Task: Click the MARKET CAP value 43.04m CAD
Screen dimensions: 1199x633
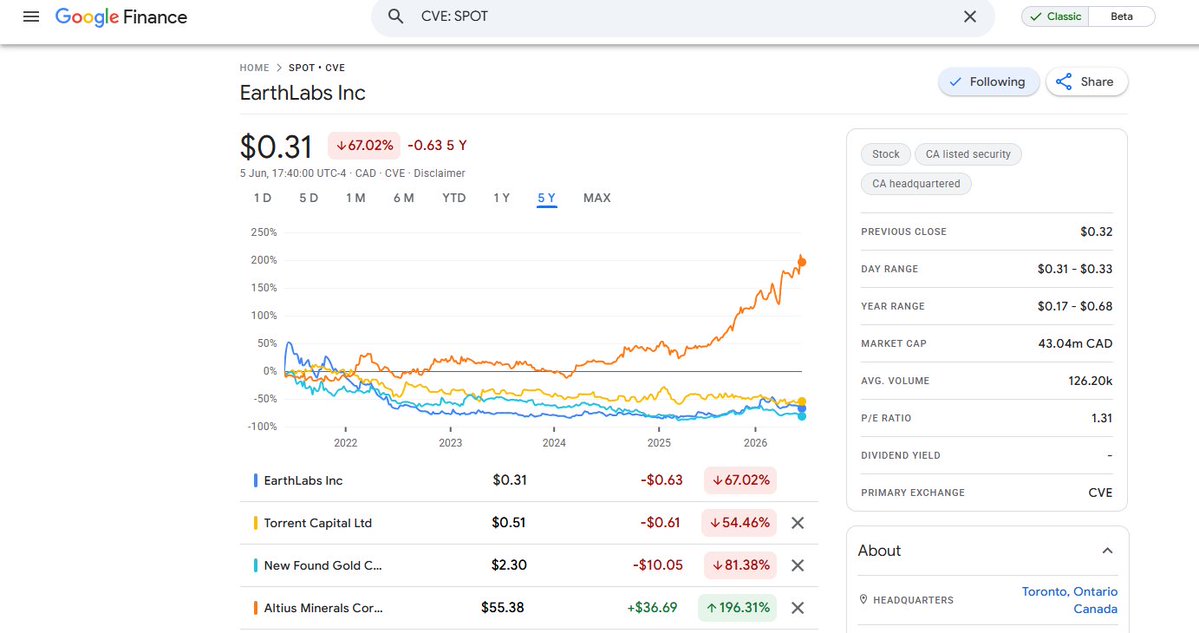Action: tap(1075, 344)
